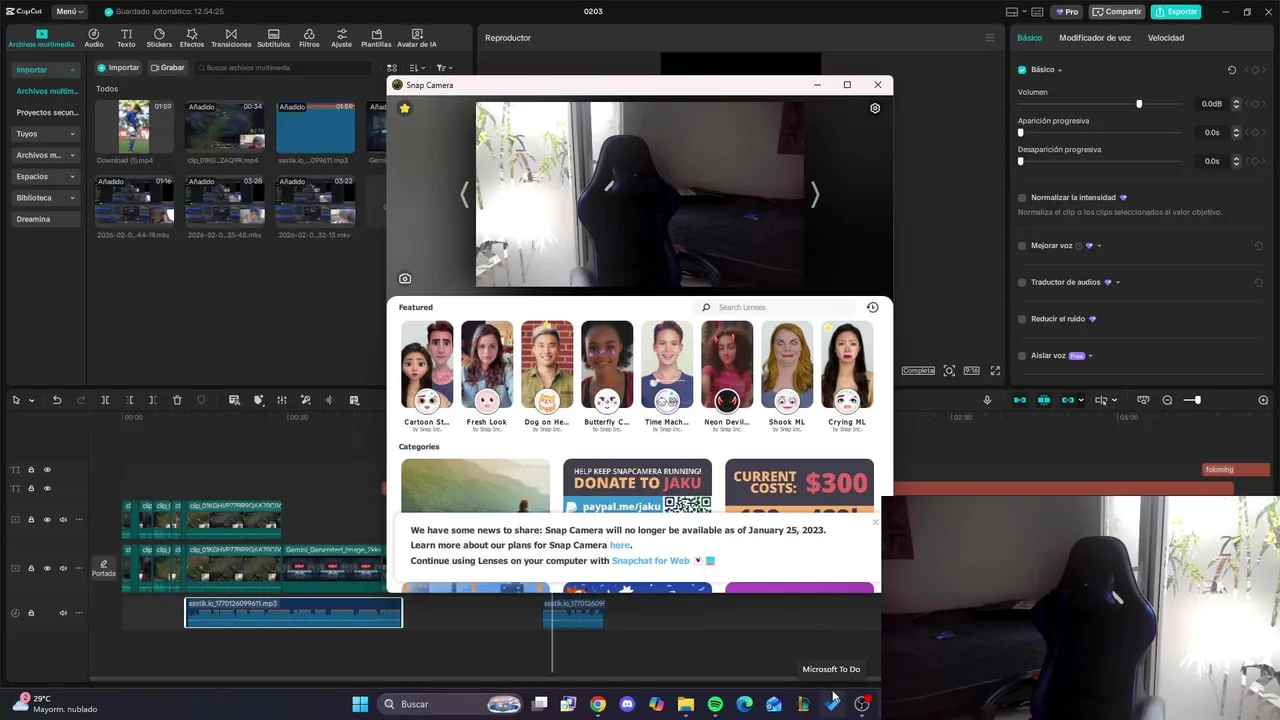
Task: Open Google Chrome from the taskbar
Action: tap(597, 704)
